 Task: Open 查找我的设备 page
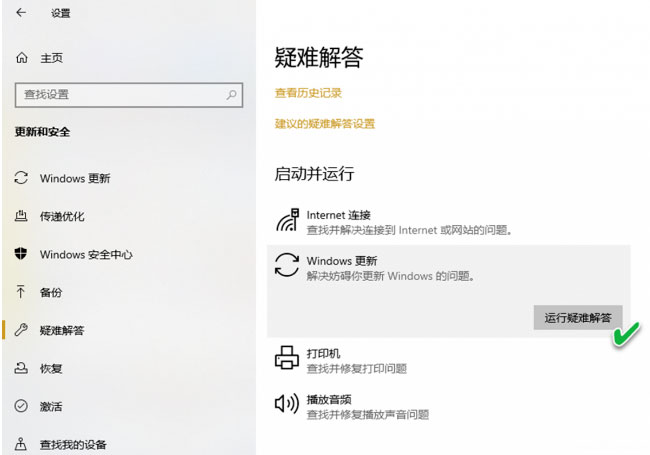73,445
